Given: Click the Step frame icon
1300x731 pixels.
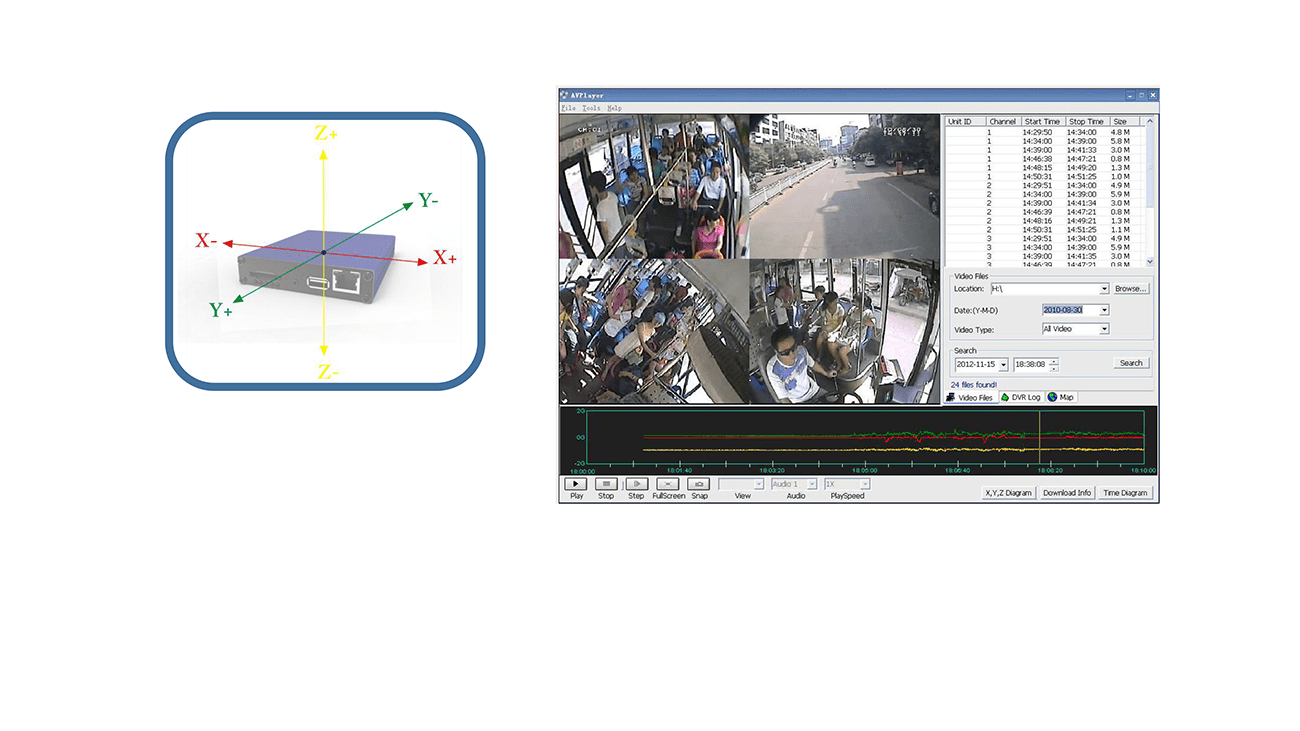Looking at the screenshot, I should click(636, 484).
